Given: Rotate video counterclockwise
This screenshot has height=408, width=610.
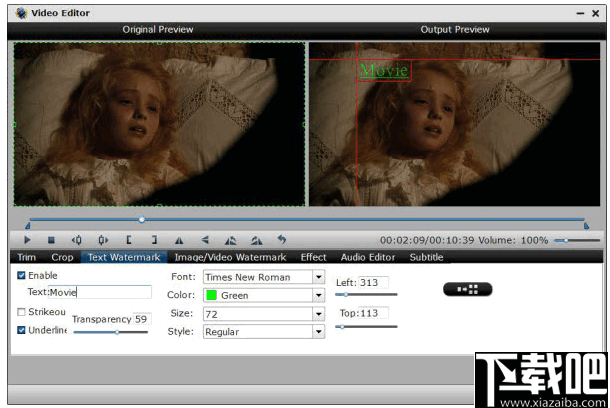Looking at the screenshot, I should [x=230, y=240].
